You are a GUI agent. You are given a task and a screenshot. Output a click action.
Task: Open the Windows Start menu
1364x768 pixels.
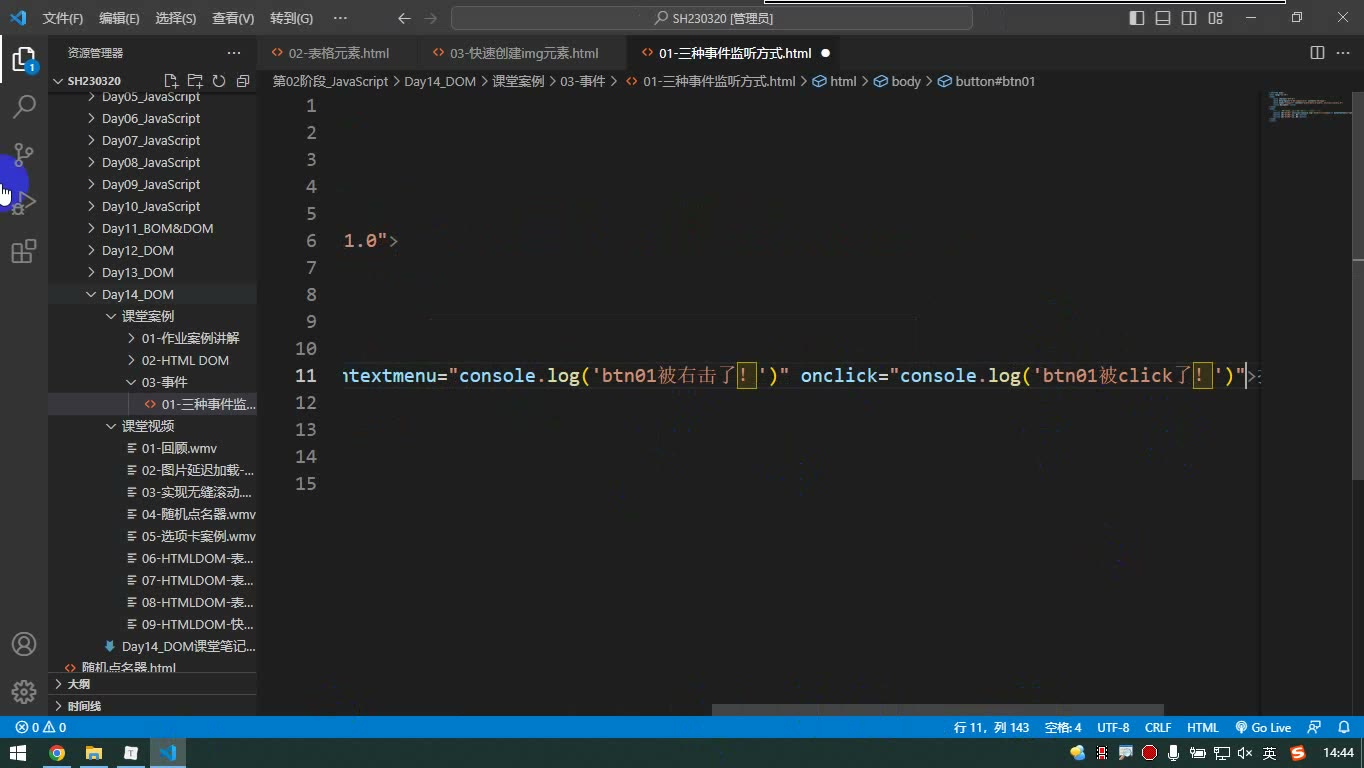click(18, 753)
